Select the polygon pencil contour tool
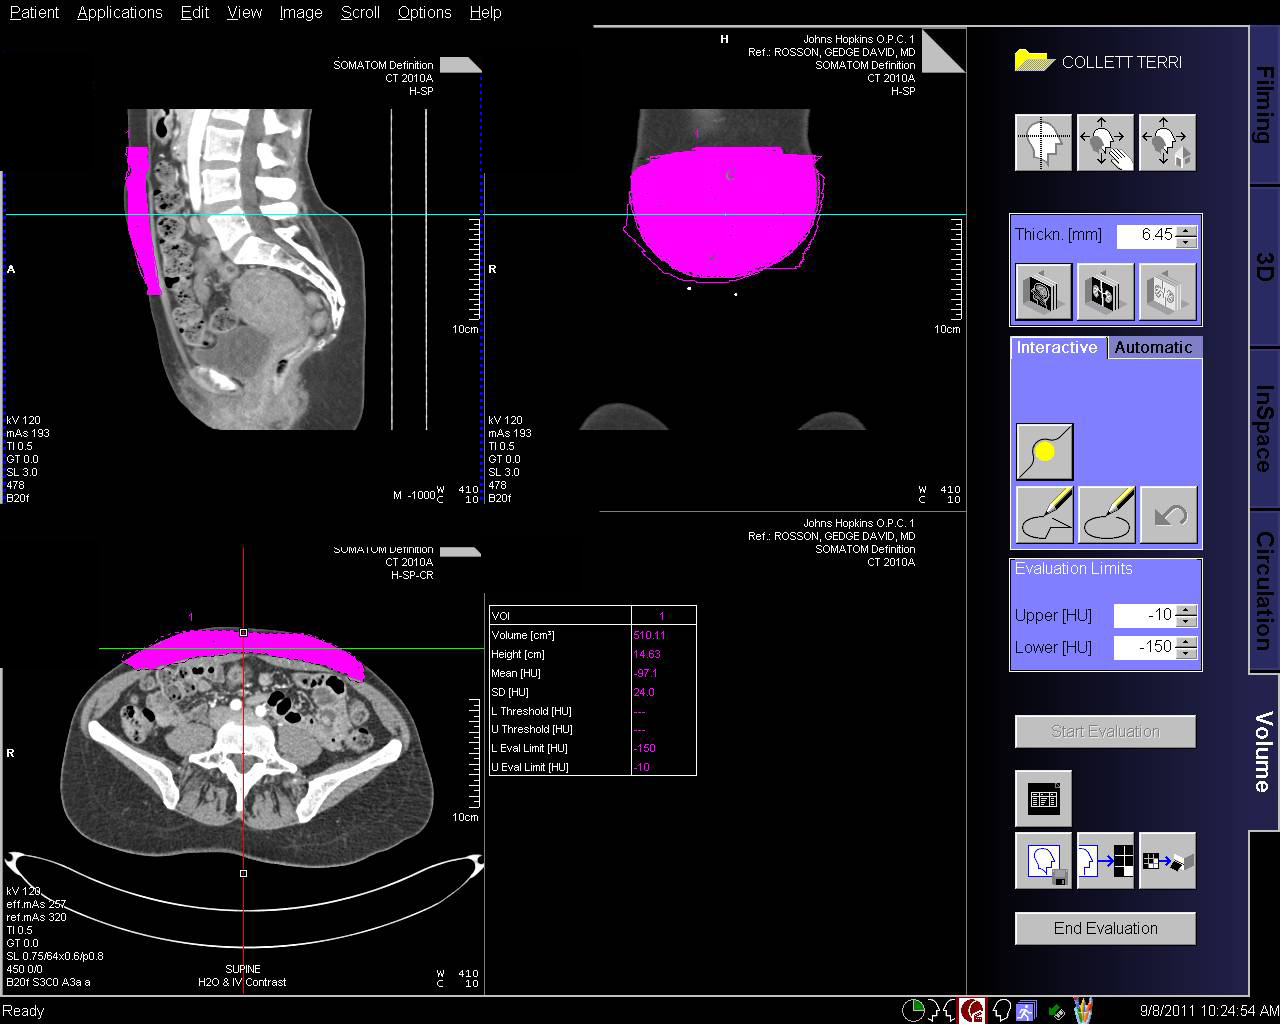 click(x=1045, y=514)
